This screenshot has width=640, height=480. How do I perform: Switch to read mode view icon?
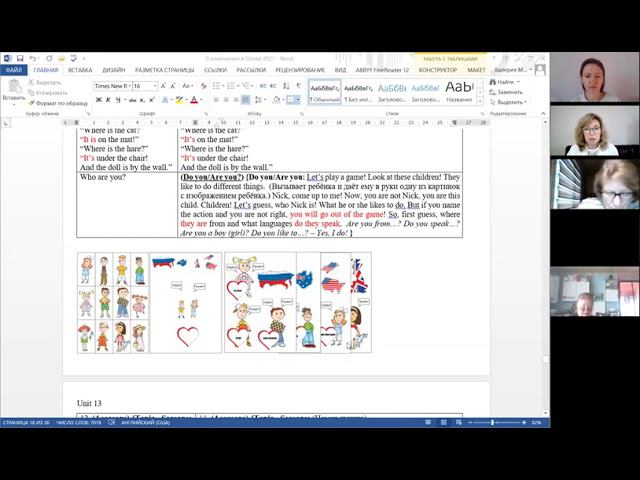click(428, 422)
